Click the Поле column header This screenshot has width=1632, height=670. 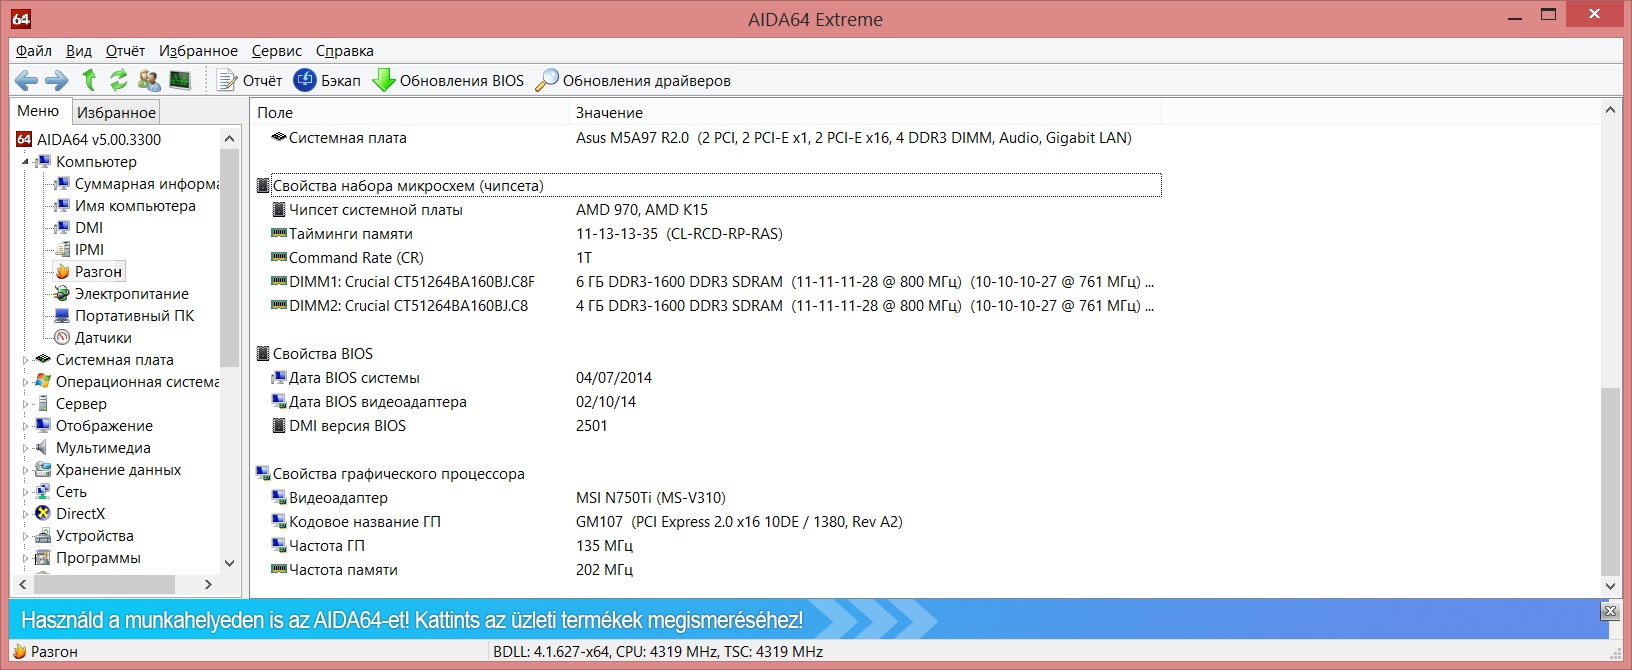[x=409, y=113]
